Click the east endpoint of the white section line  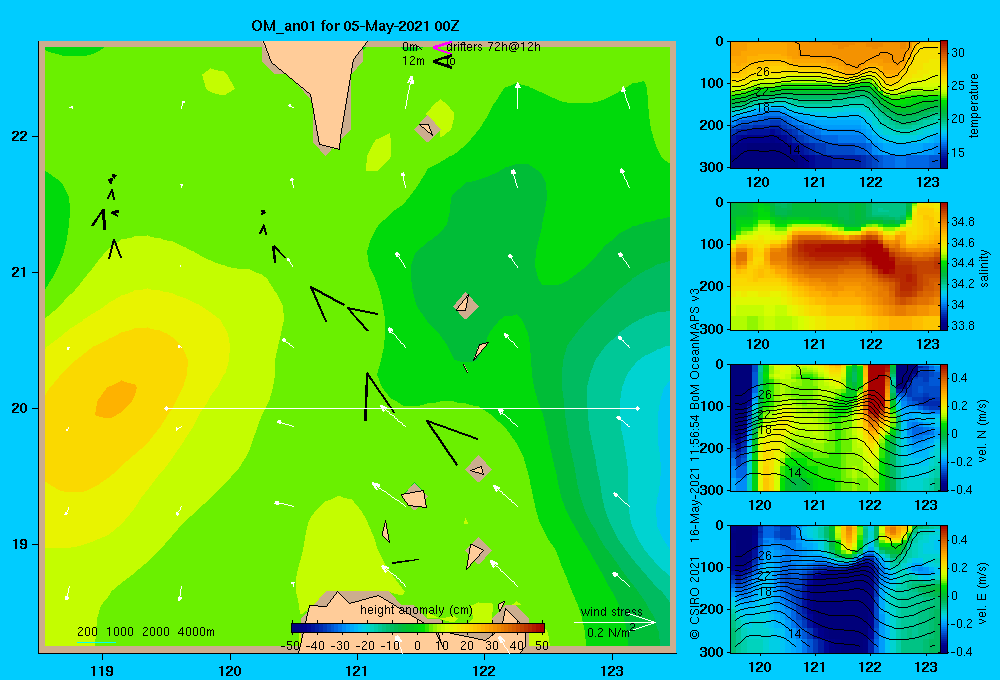click(x=638, y=408)
